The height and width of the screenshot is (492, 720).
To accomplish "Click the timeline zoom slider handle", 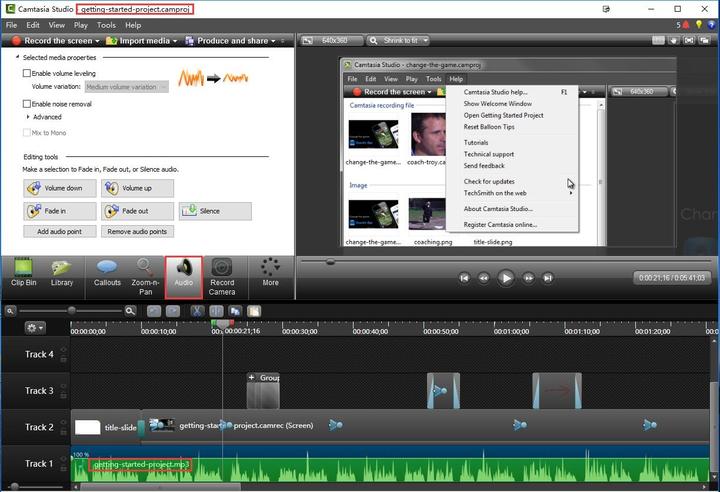I will (71, 311).
